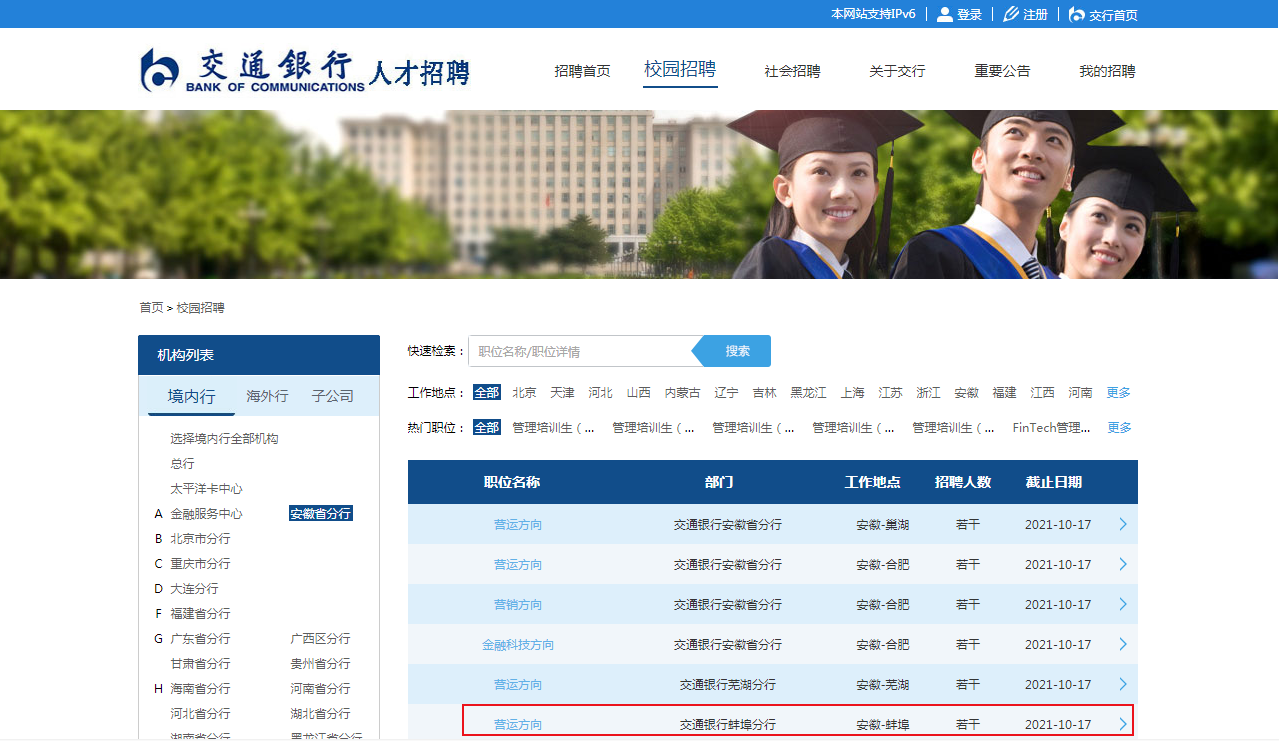Switch to 子公司 tab
Image resolution: width=1279 pixels, height=741 pixels.
click(x=332, y=396)
